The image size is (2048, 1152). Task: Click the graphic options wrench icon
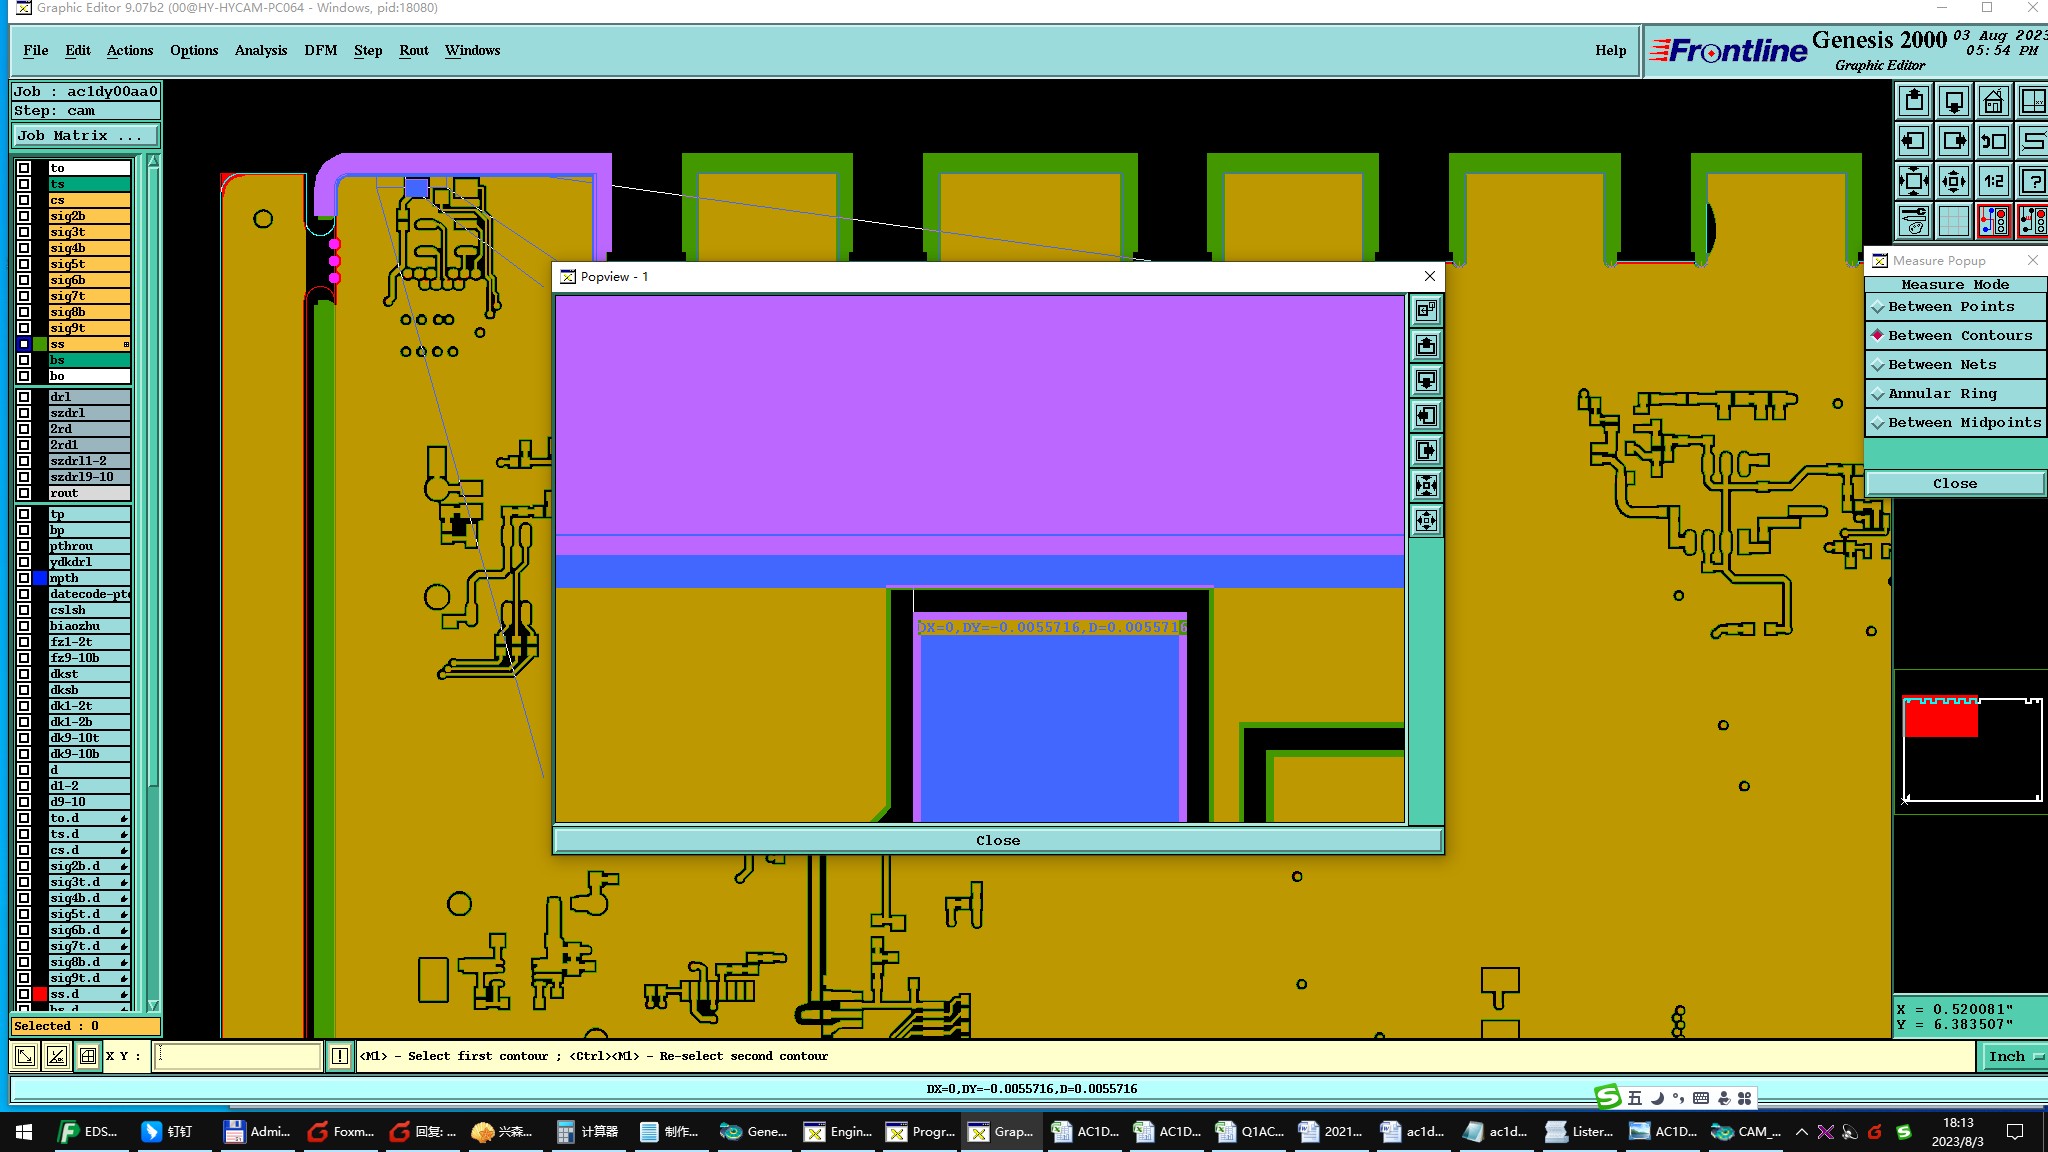[x=1914, y=221]
